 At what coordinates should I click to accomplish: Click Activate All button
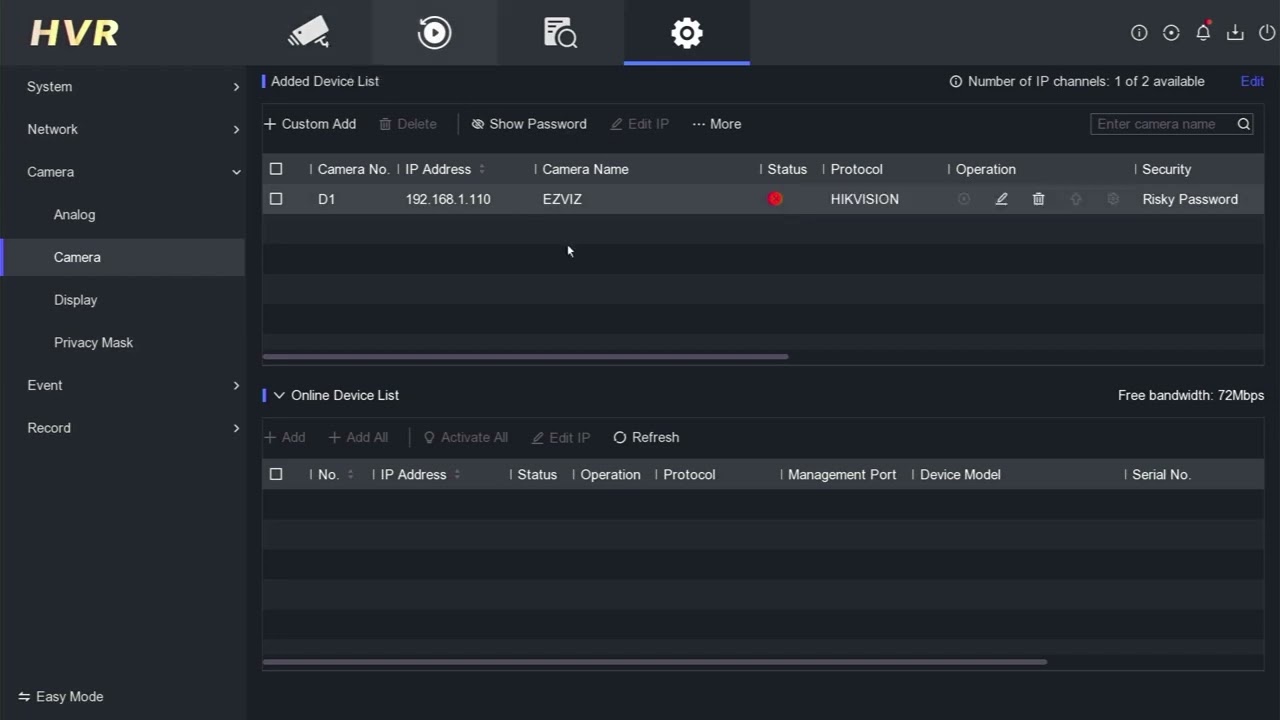(465, 437)
